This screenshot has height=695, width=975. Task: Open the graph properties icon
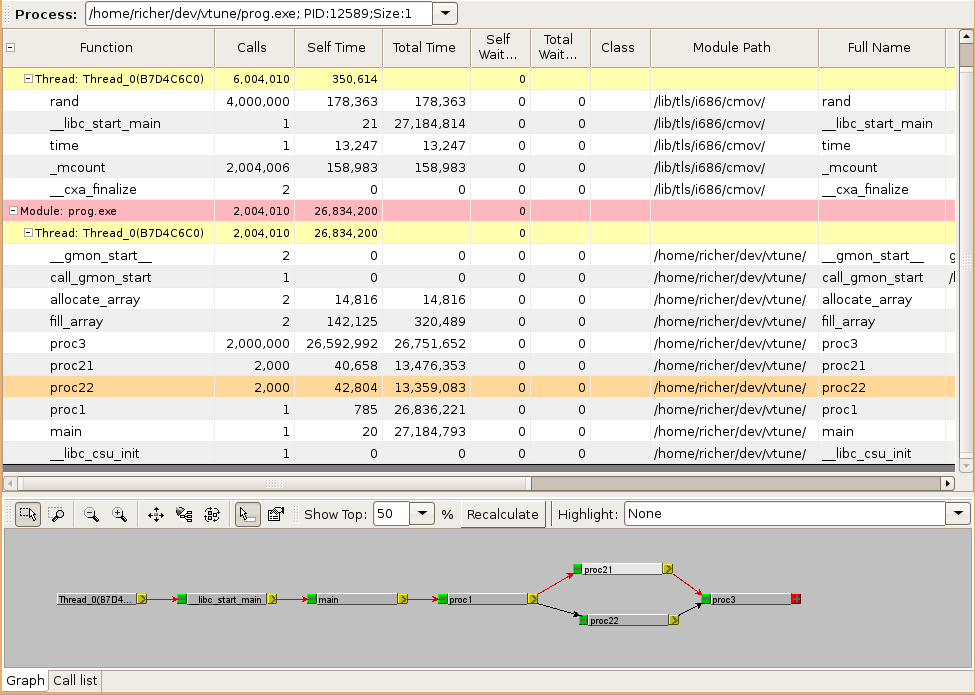click(x=276, y=514)
